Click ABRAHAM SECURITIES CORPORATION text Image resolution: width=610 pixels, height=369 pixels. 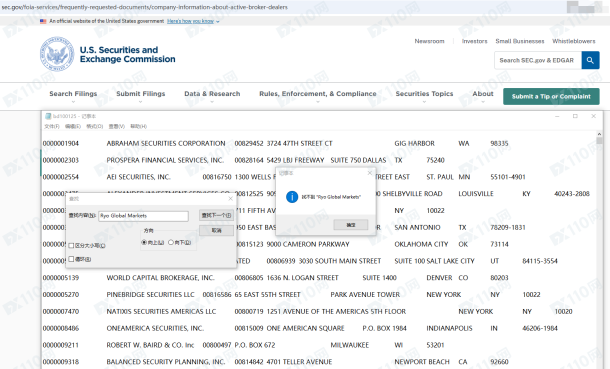[x=166, y=143]
